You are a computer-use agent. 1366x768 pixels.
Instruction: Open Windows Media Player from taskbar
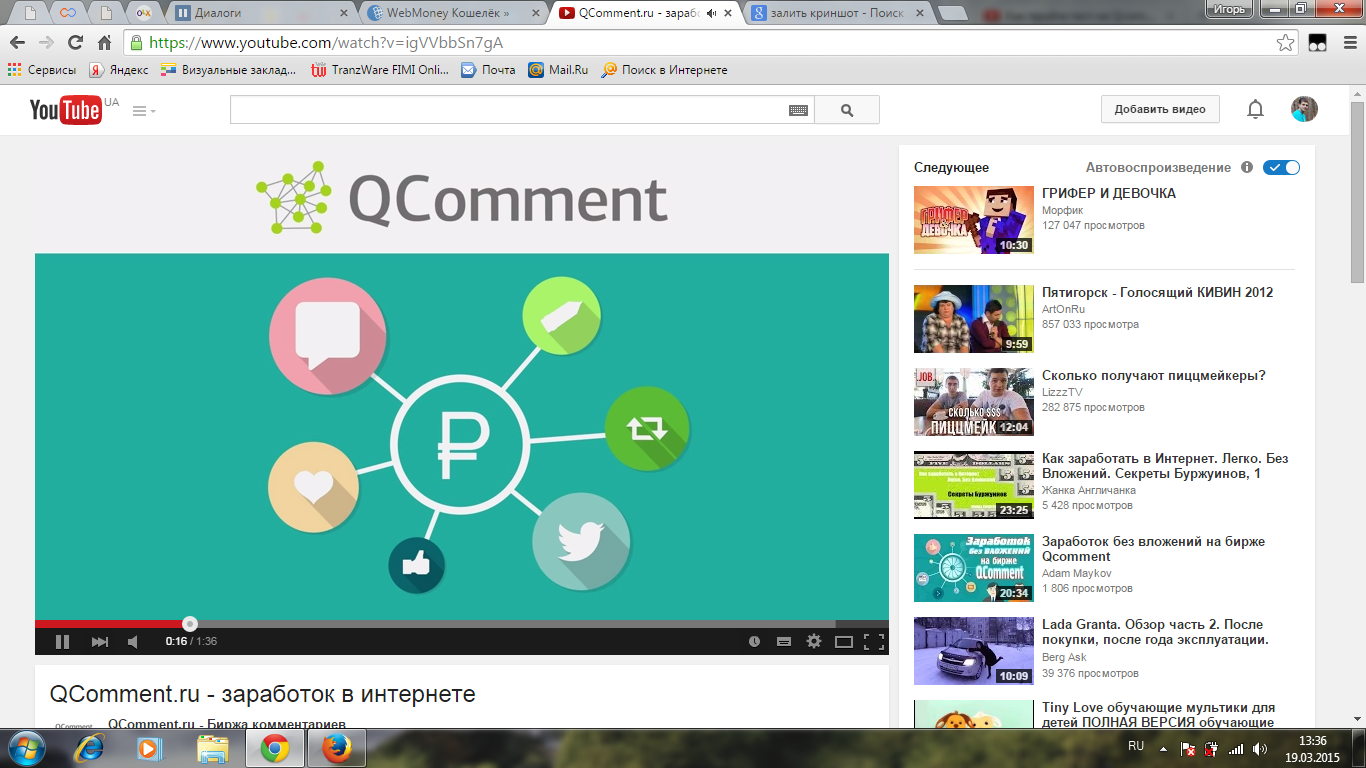[x=150, y=748]
